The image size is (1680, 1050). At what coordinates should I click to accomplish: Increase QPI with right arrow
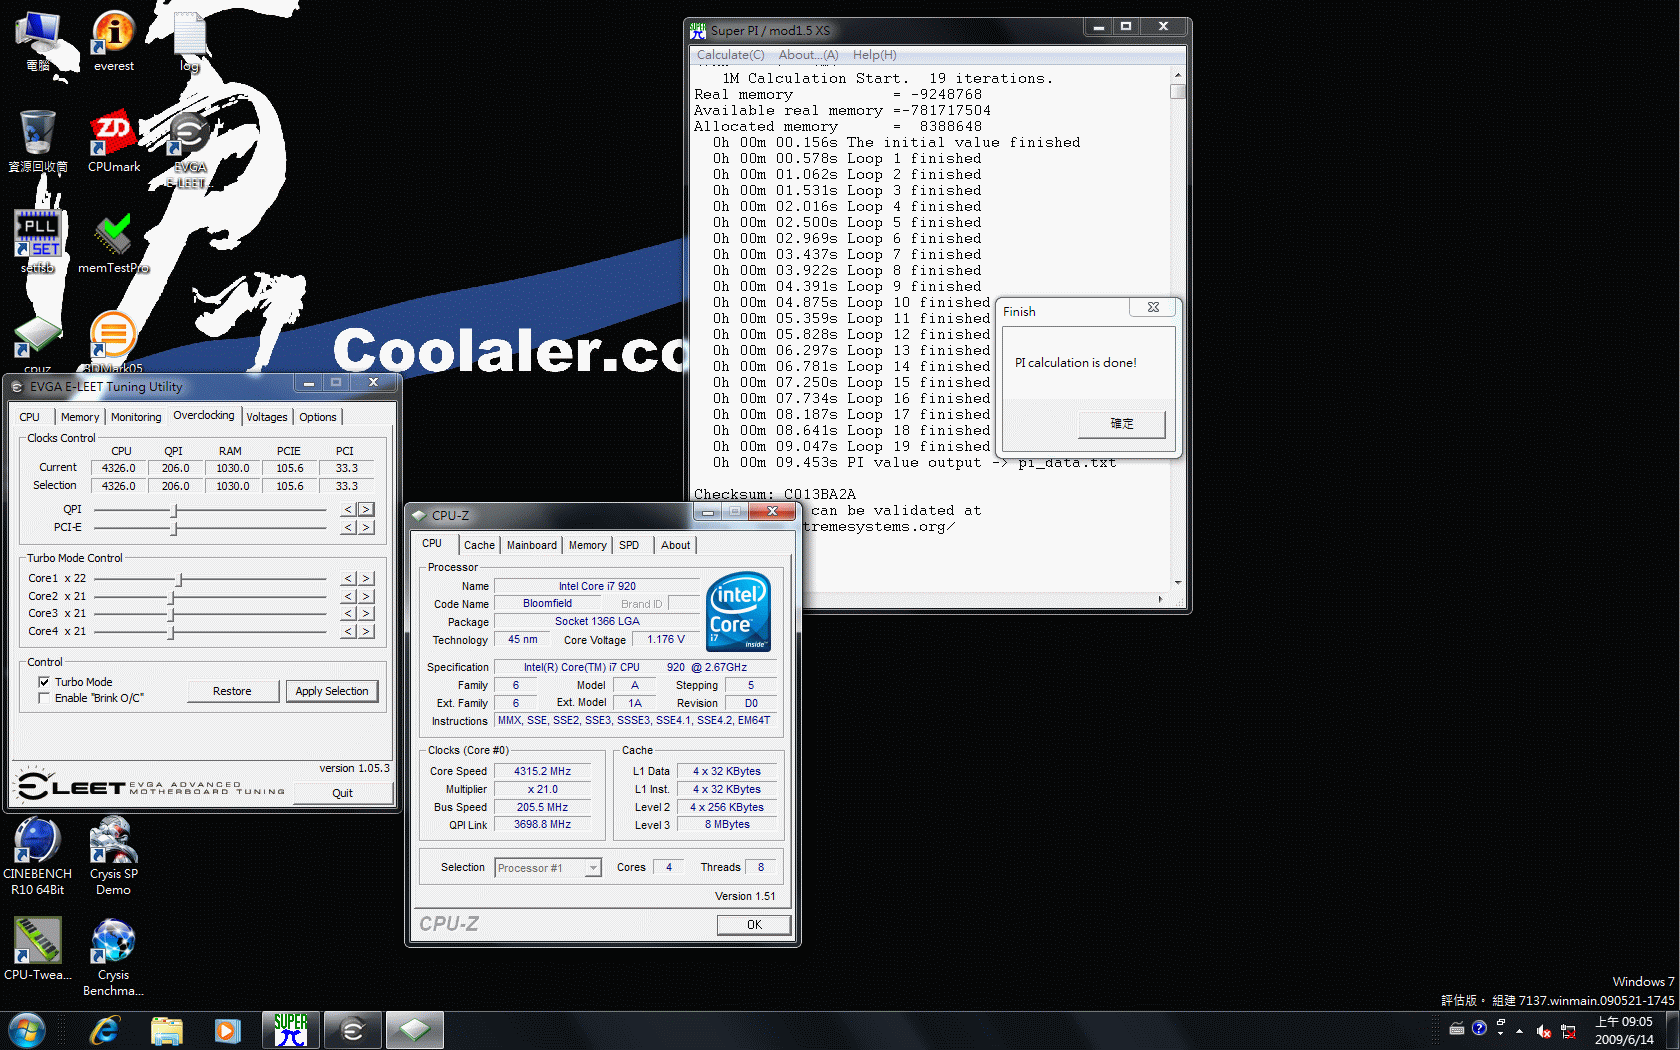[366, 510]
